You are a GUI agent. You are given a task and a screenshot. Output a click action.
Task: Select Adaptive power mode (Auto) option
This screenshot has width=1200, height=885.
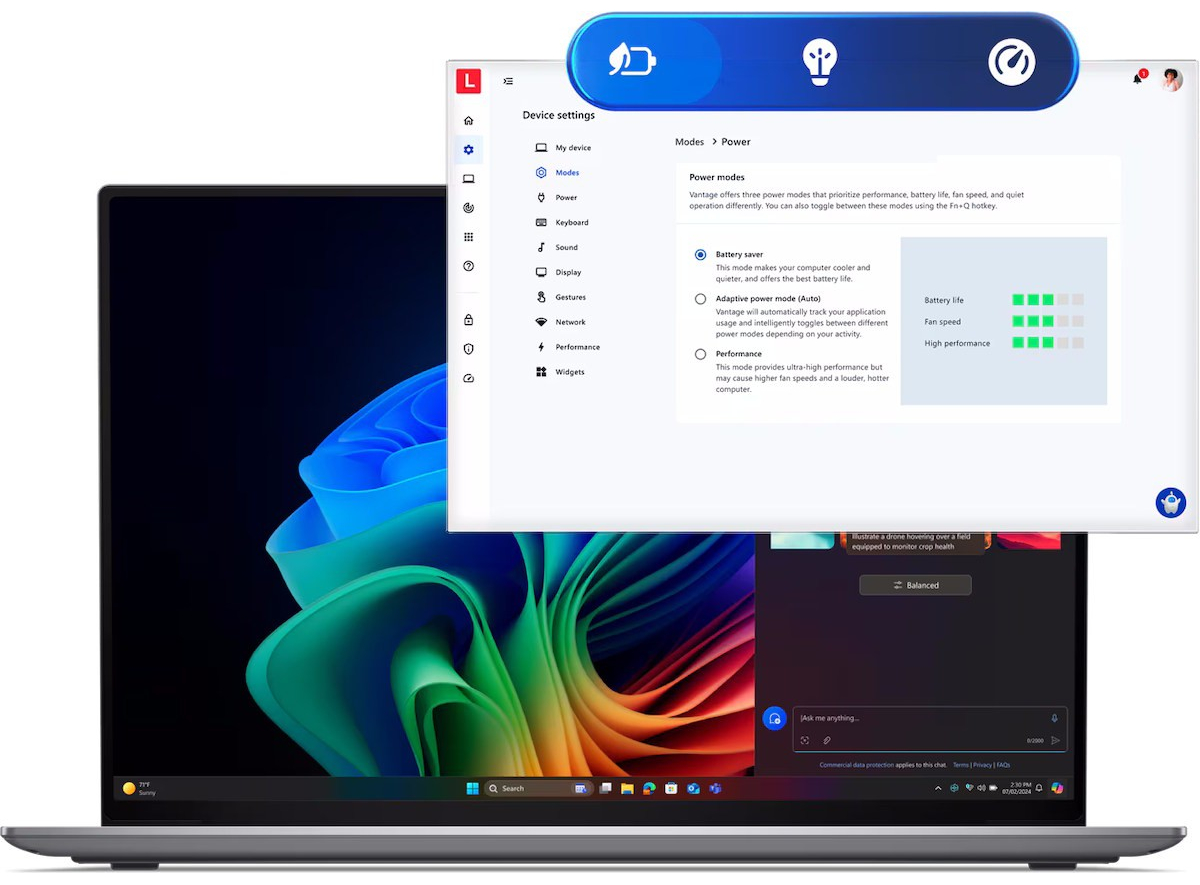(x=700, y=299)
